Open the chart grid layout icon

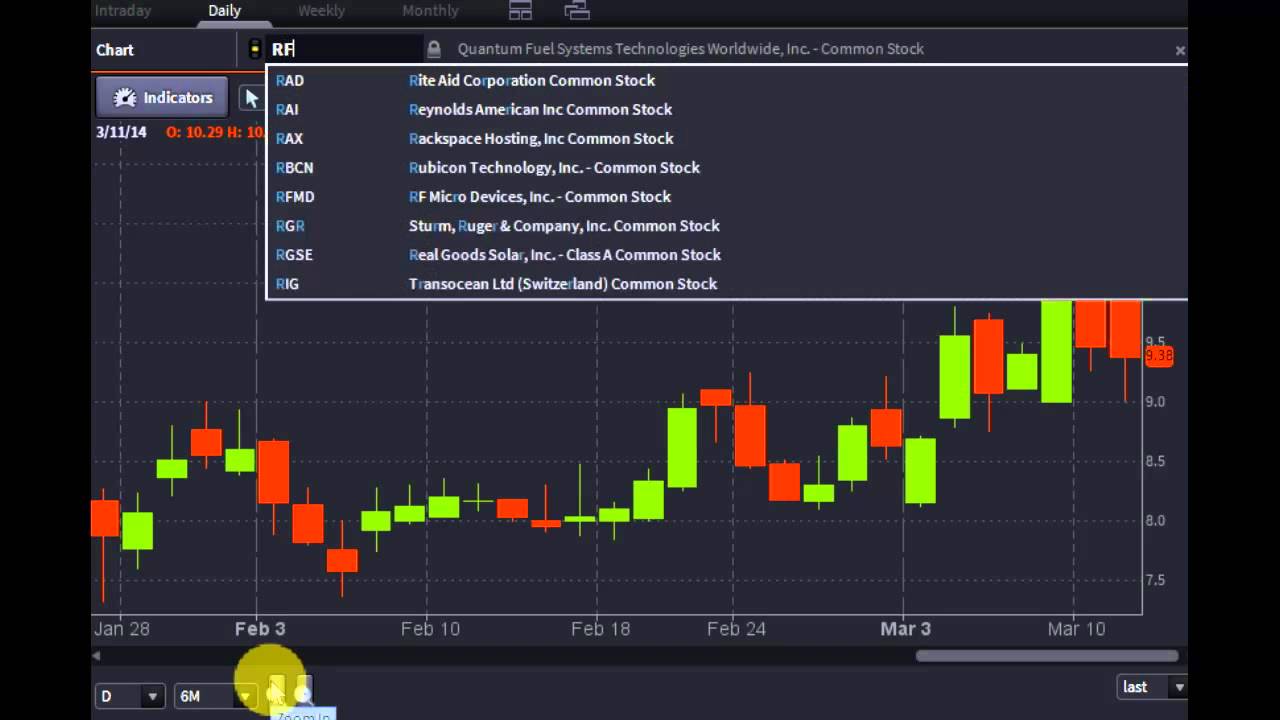tap(520, 11)
